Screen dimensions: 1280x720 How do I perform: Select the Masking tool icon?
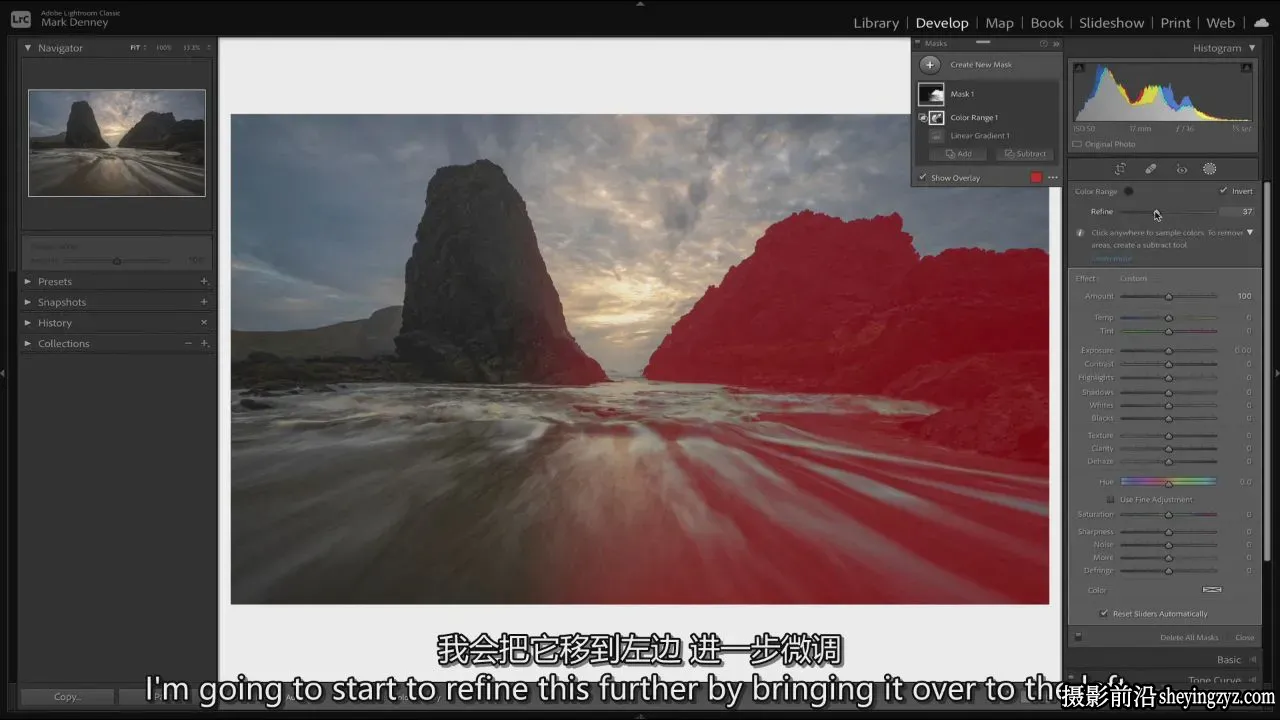coord(1209,169)
